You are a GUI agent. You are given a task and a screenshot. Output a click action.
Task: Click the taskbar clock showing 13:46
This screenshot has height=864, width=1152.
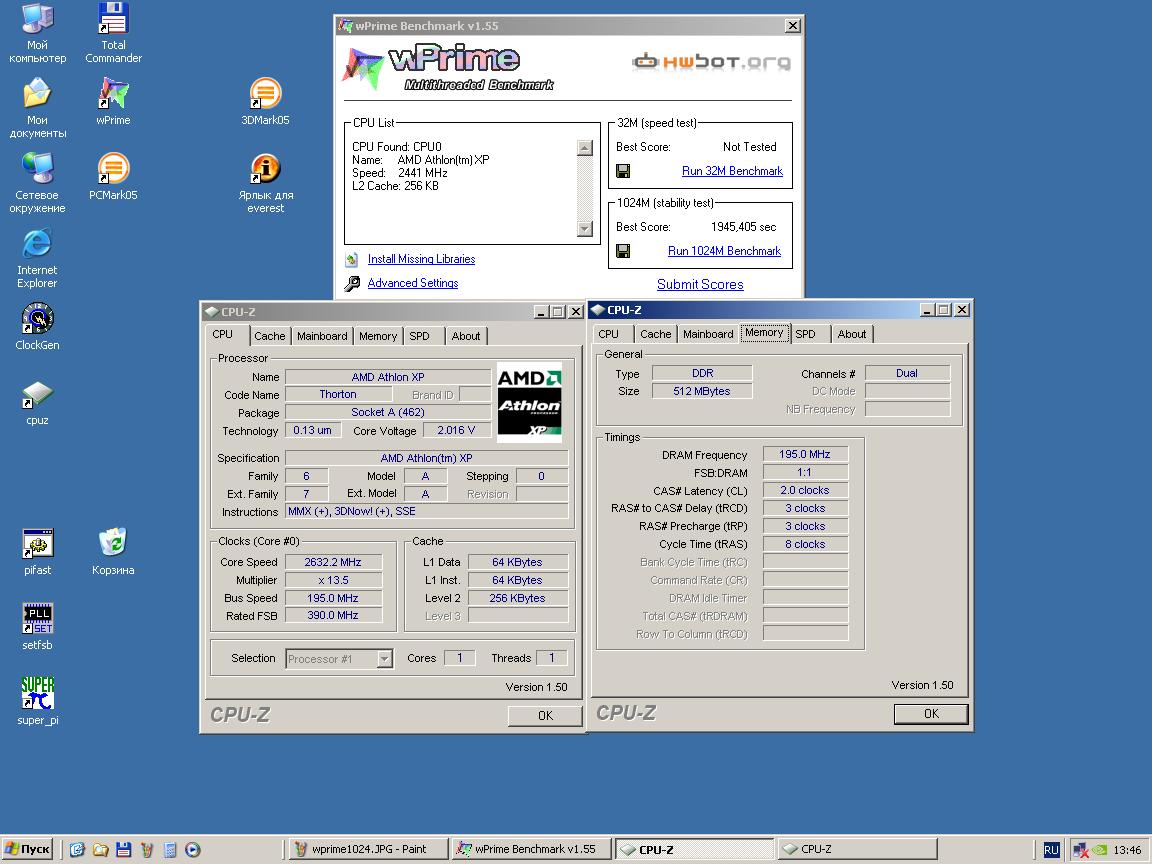[1127, 851]
